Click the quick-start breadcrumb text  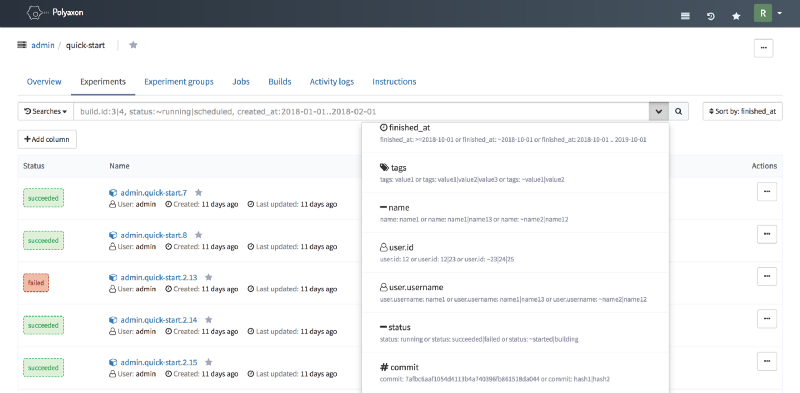tap(85, 45)
